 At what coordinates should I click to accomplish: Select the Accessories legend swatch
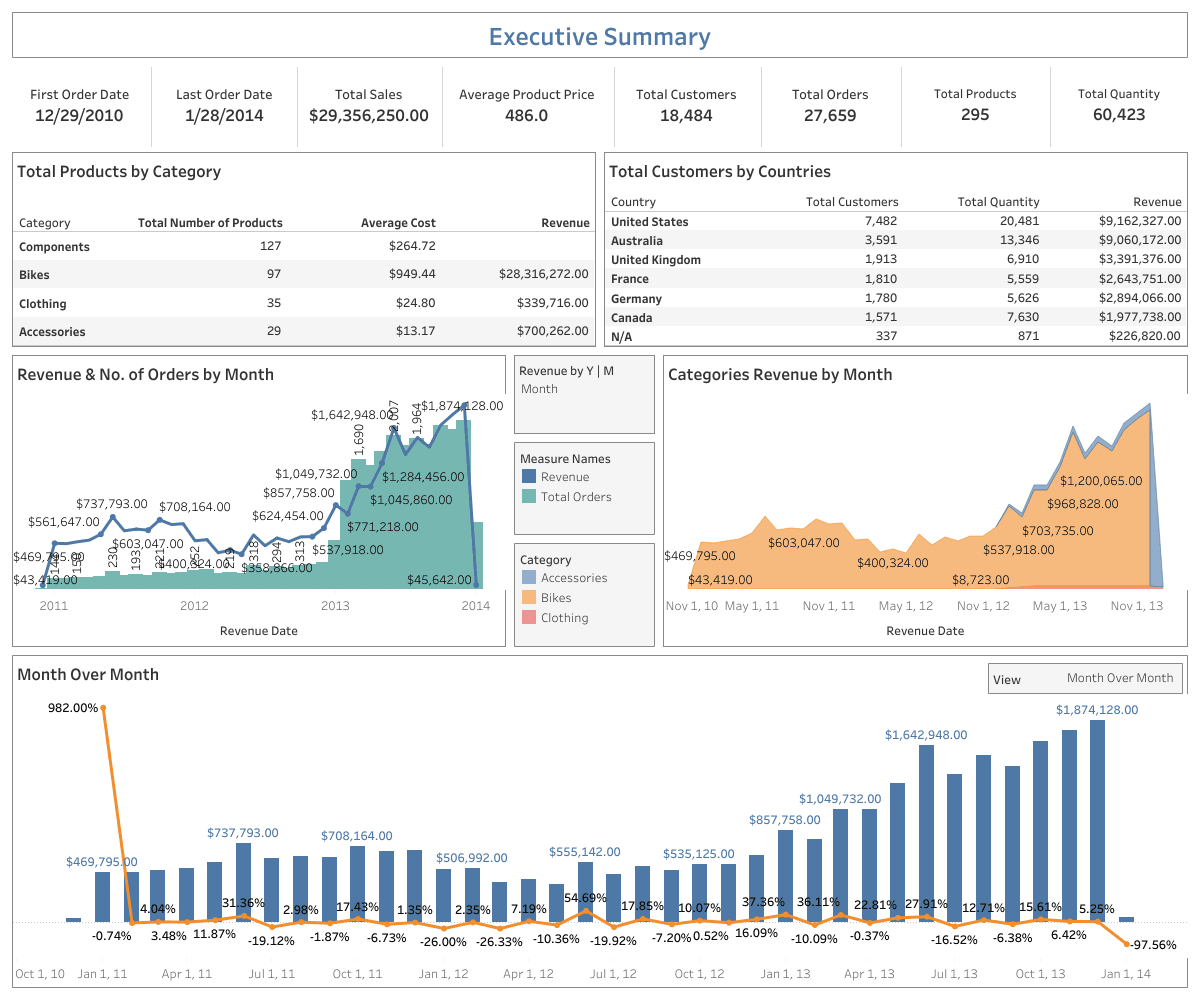coord(529,578)
